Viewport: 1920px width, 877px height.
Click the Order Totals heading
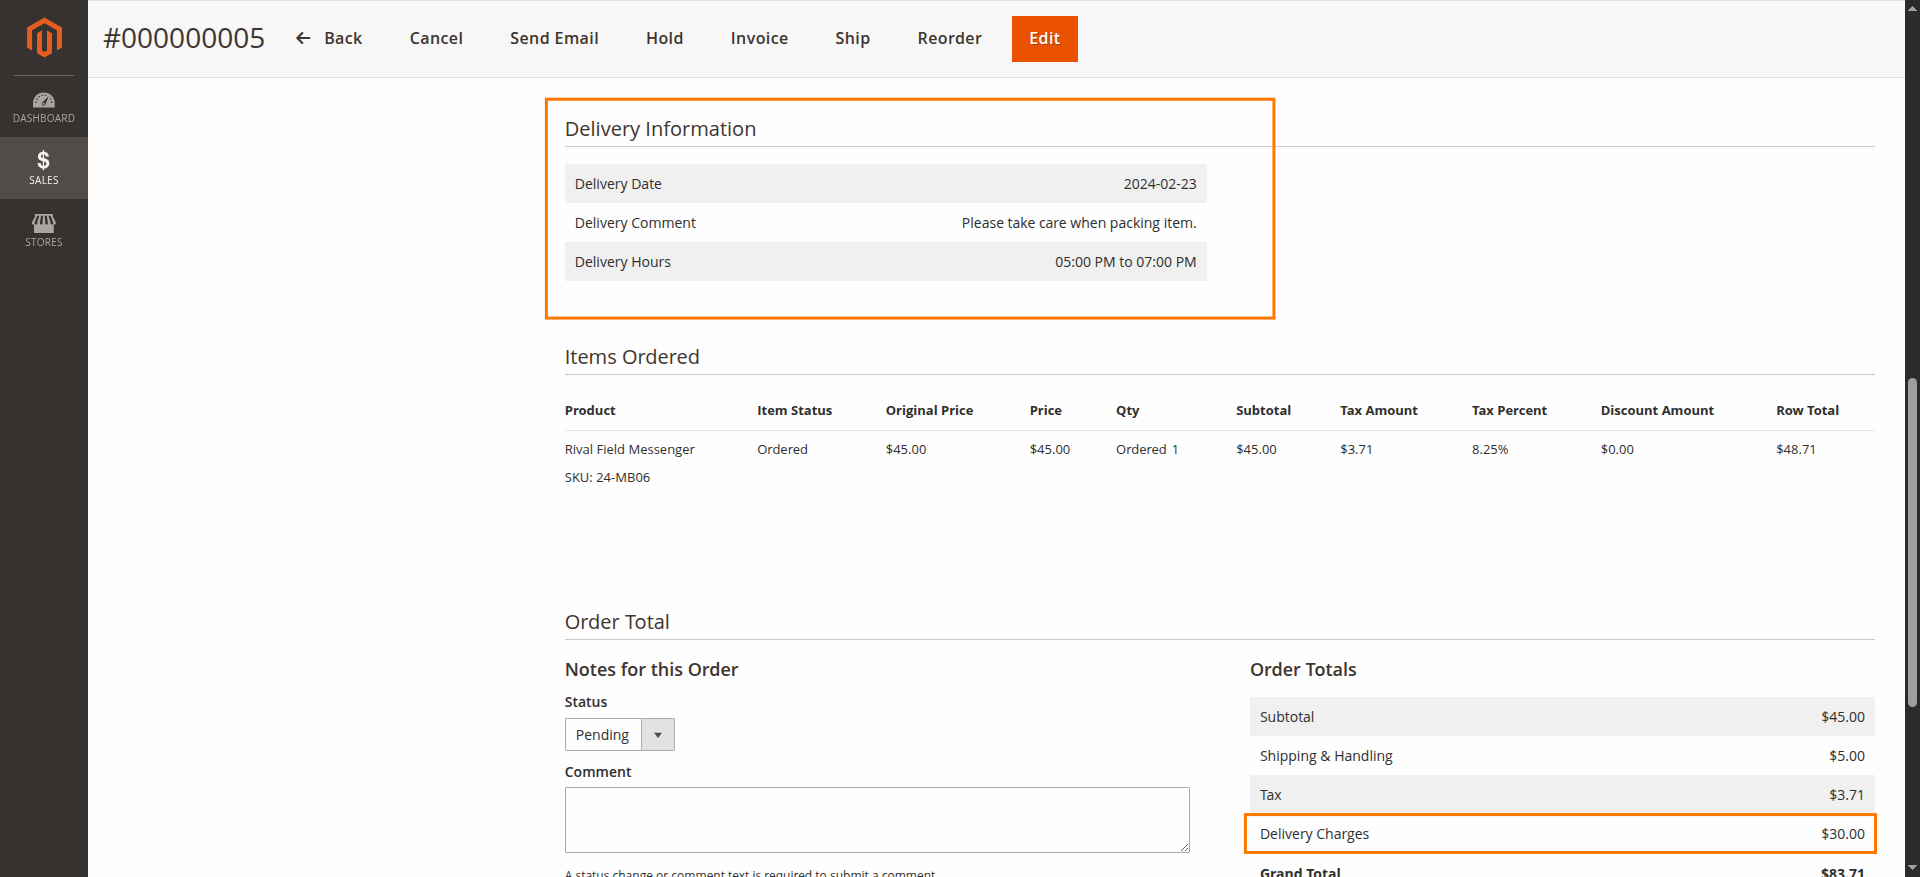[x=1303, y=669]
